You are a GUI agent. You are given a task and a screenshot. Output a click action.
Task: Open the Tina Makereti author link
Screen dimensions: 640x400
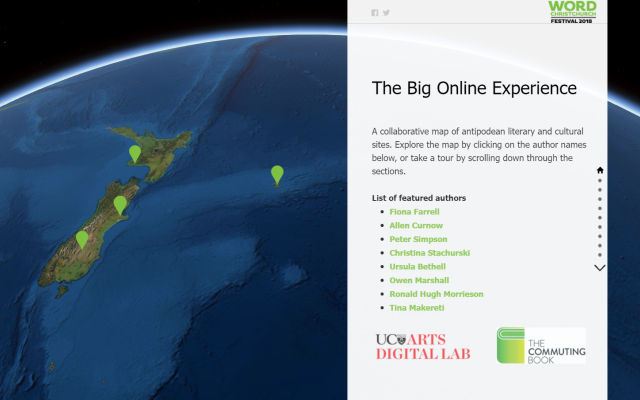click(417, 308)
